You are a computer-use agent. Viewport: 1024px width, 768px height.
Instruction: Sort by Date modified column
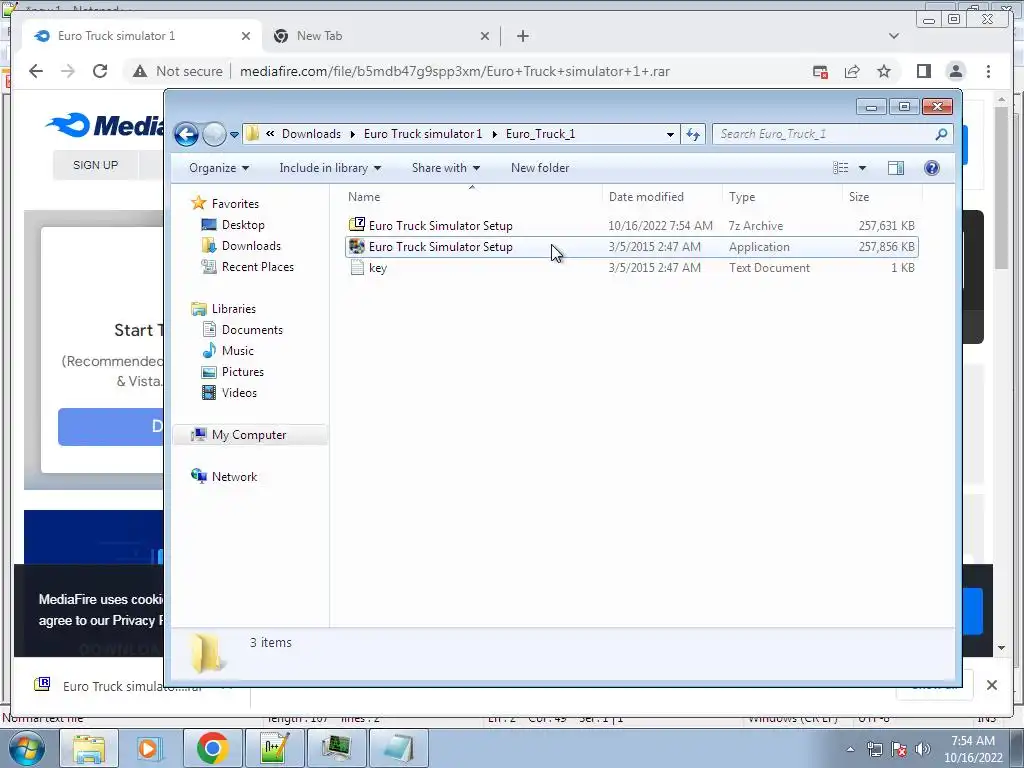click(x=662, y=197)
